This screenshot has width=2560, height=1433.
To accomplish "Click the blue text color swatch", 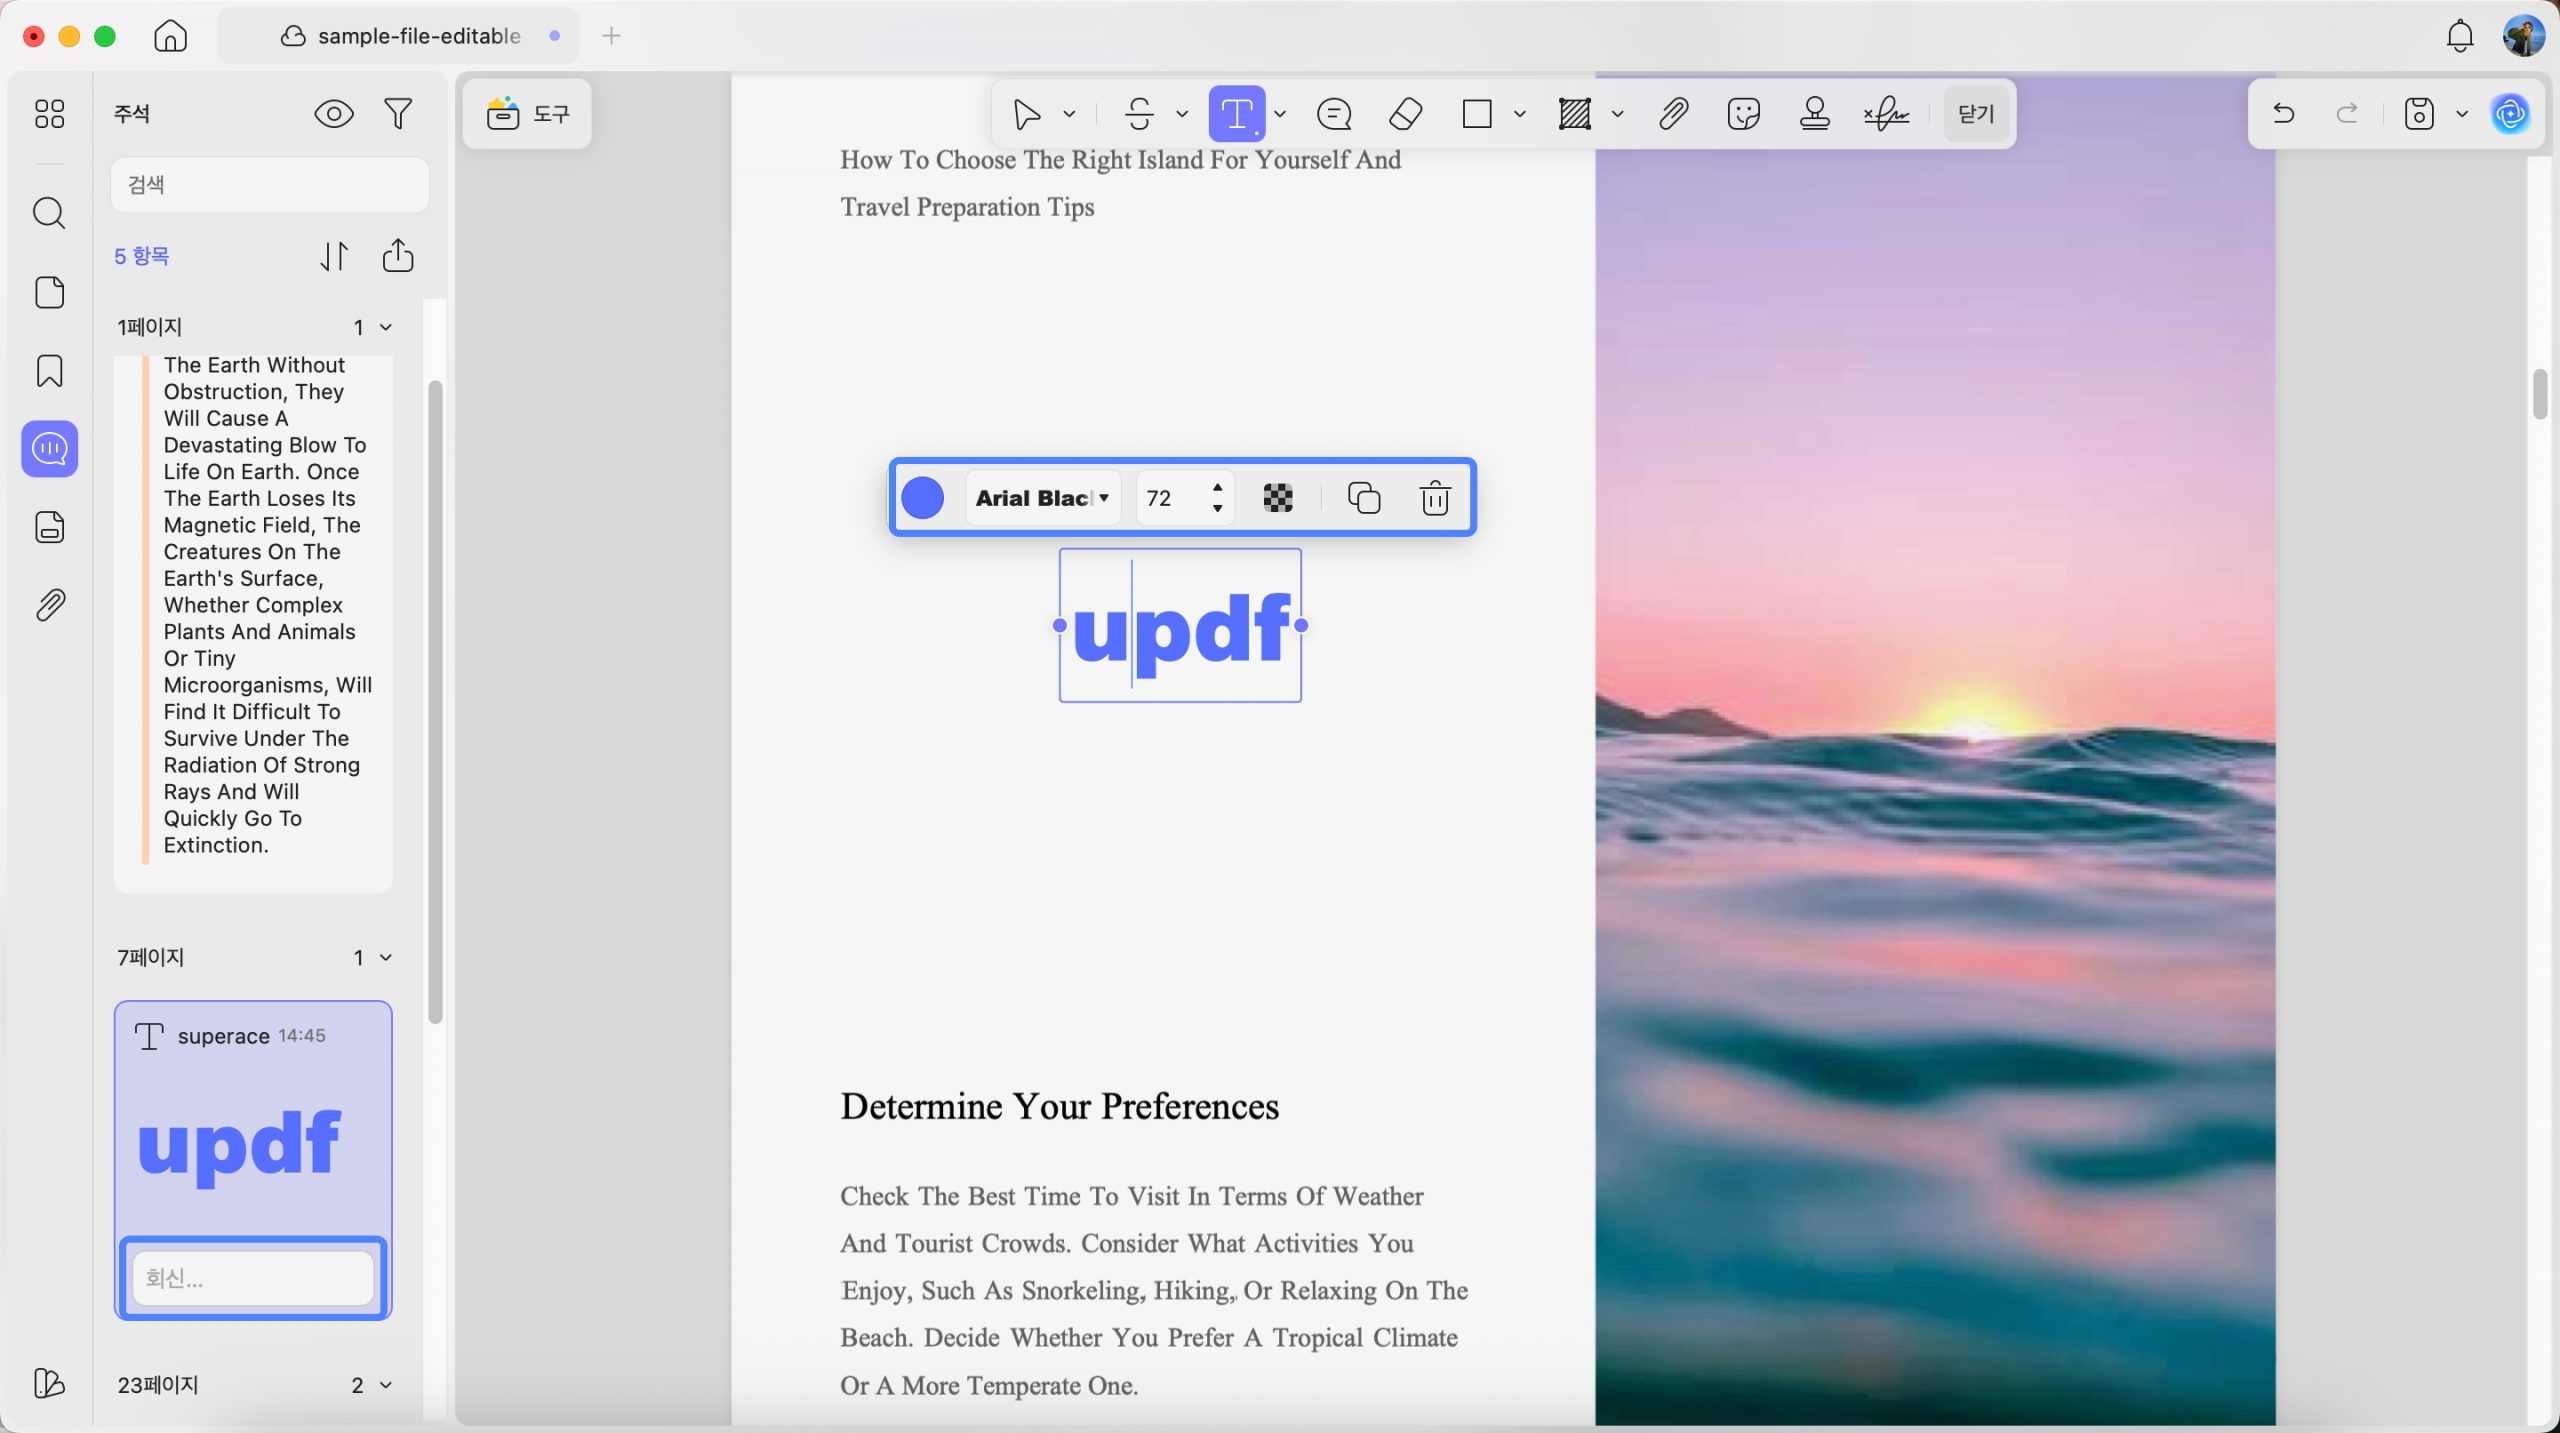I will (922, 498).
